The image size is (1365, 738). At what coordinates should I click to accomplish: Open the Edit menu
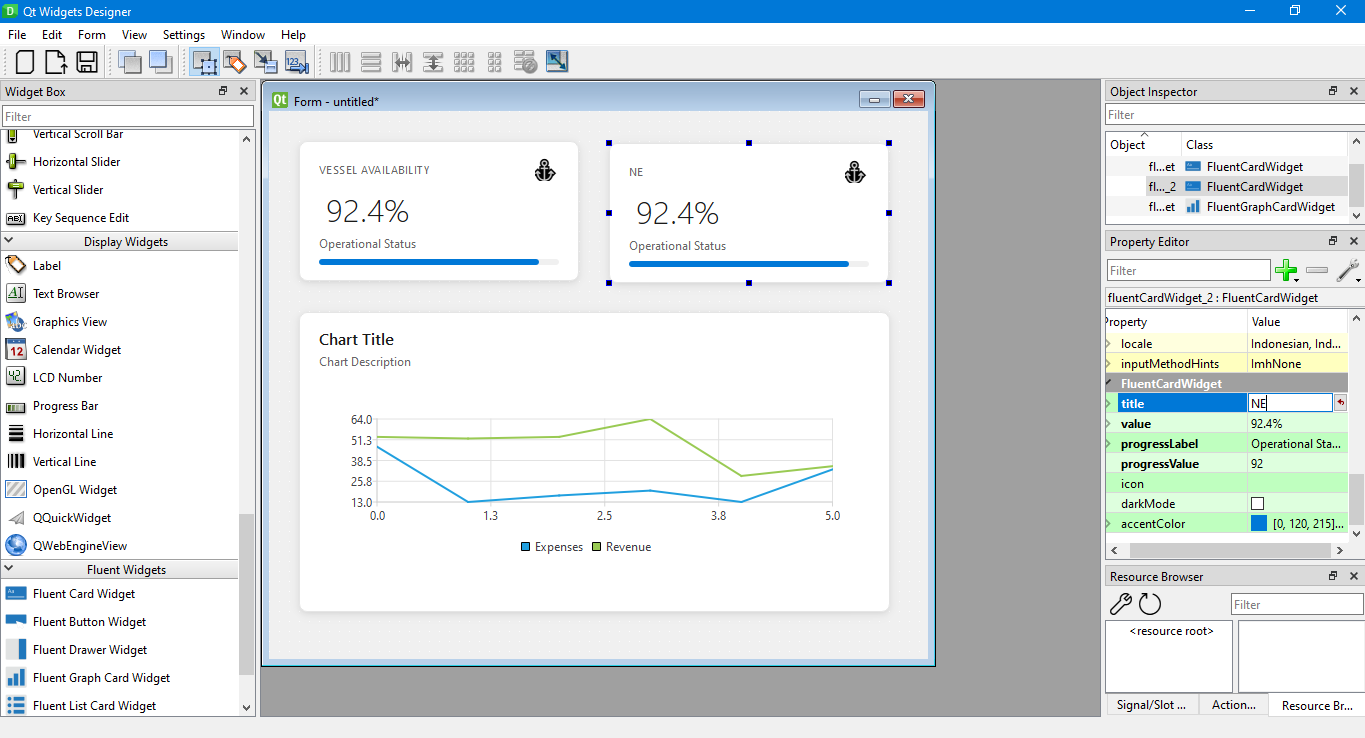pyautogui.click(x=52, y=34)
